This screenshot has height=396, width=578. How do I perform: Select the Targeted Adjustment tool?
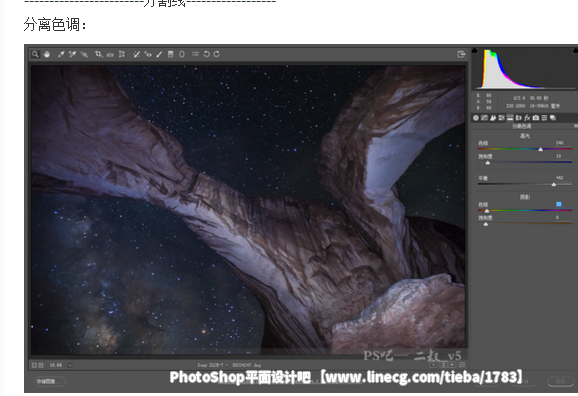tap(84, 54)
